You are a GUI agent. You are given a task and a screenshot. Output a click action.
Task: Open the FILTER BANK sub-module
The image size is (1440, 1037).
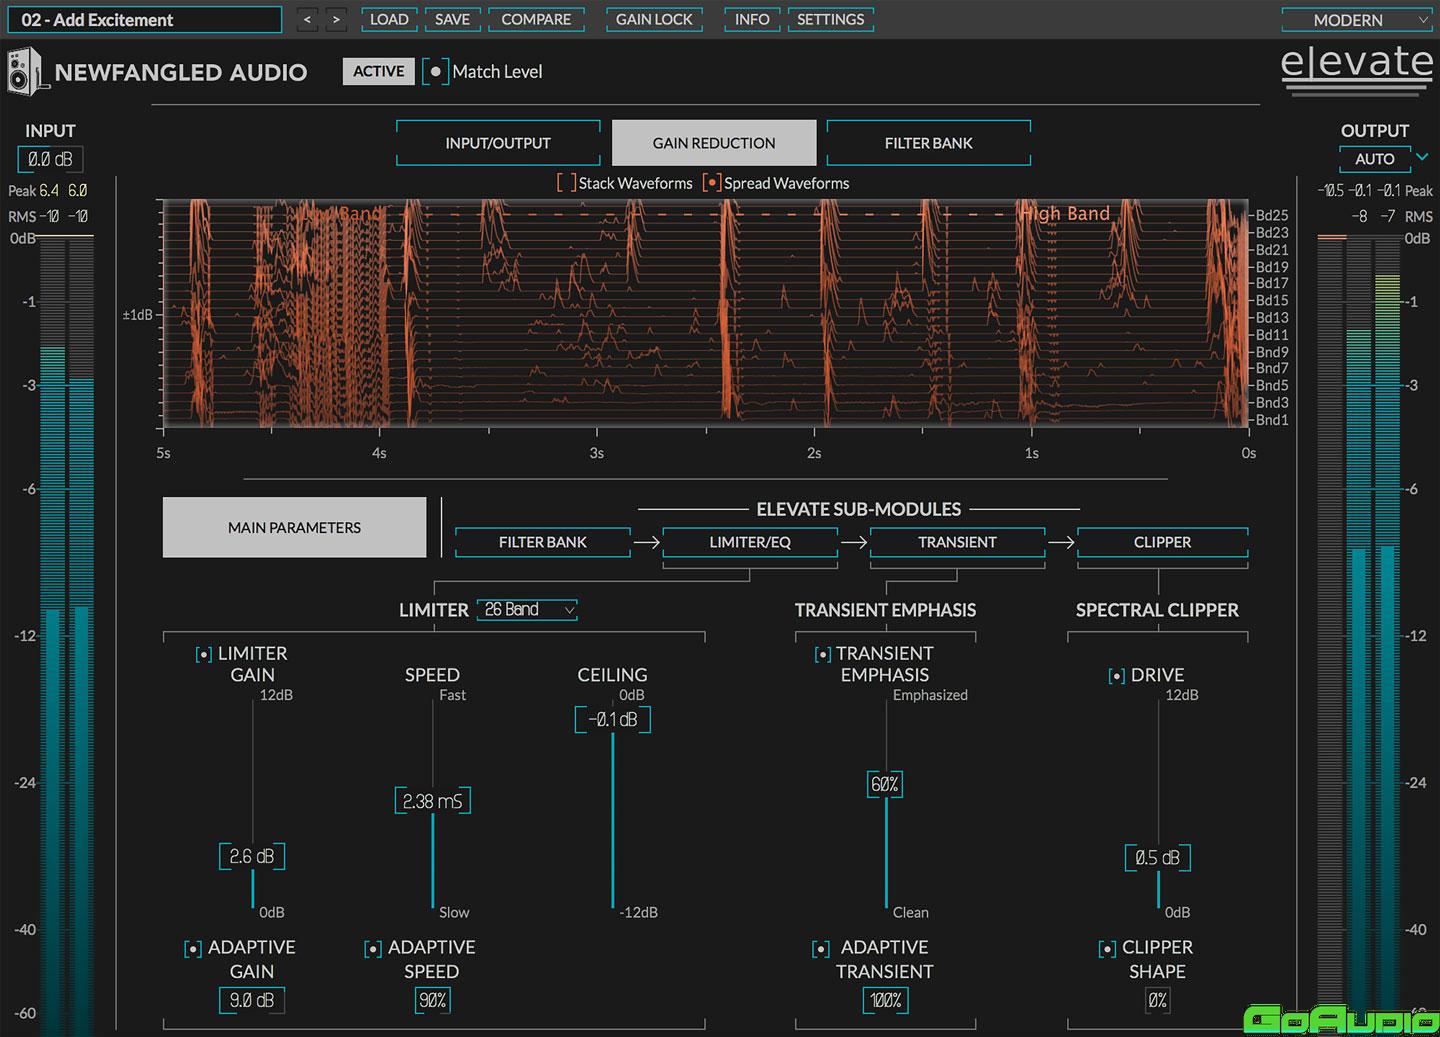[x=543, y=542]
